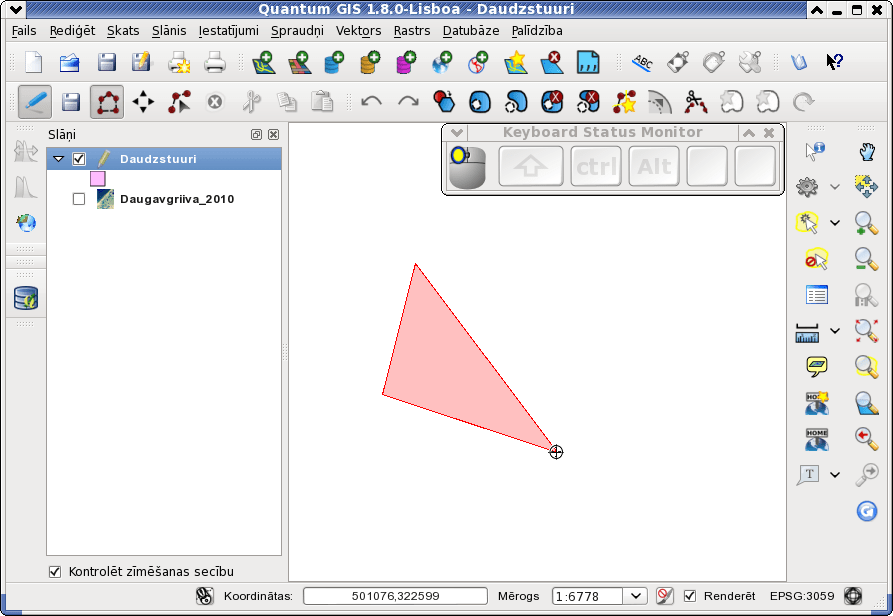The image size is (893, 616).
Task: Click the What's This help cursor icon
Action: pos(834,61)
